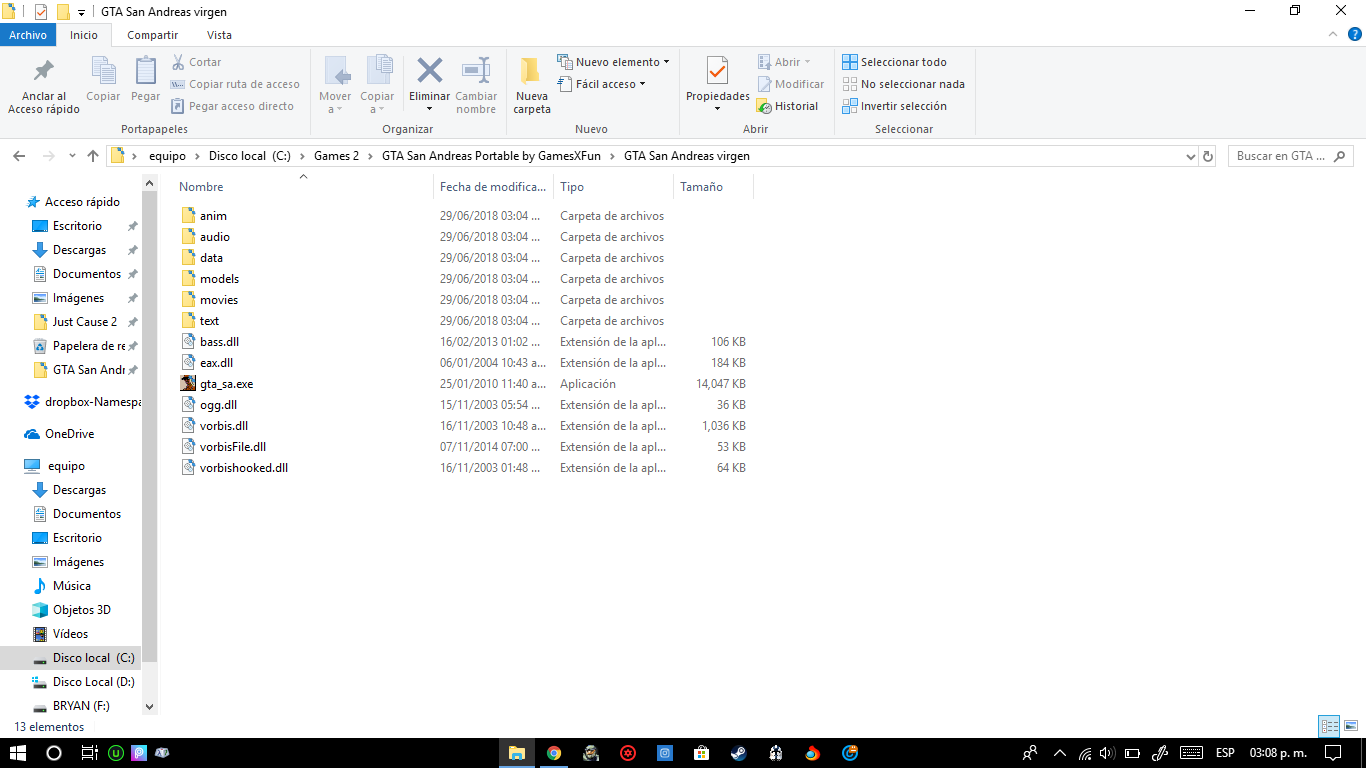Open the Archivo tab
This screenshot has width=1366, height=768.
tap(28, 35)
